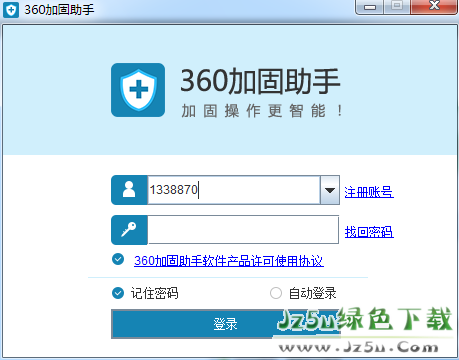Uncheck the license agreement checkbox
Image resolution: width=459 pixels, height=360 pixels.
pos(118,259)
